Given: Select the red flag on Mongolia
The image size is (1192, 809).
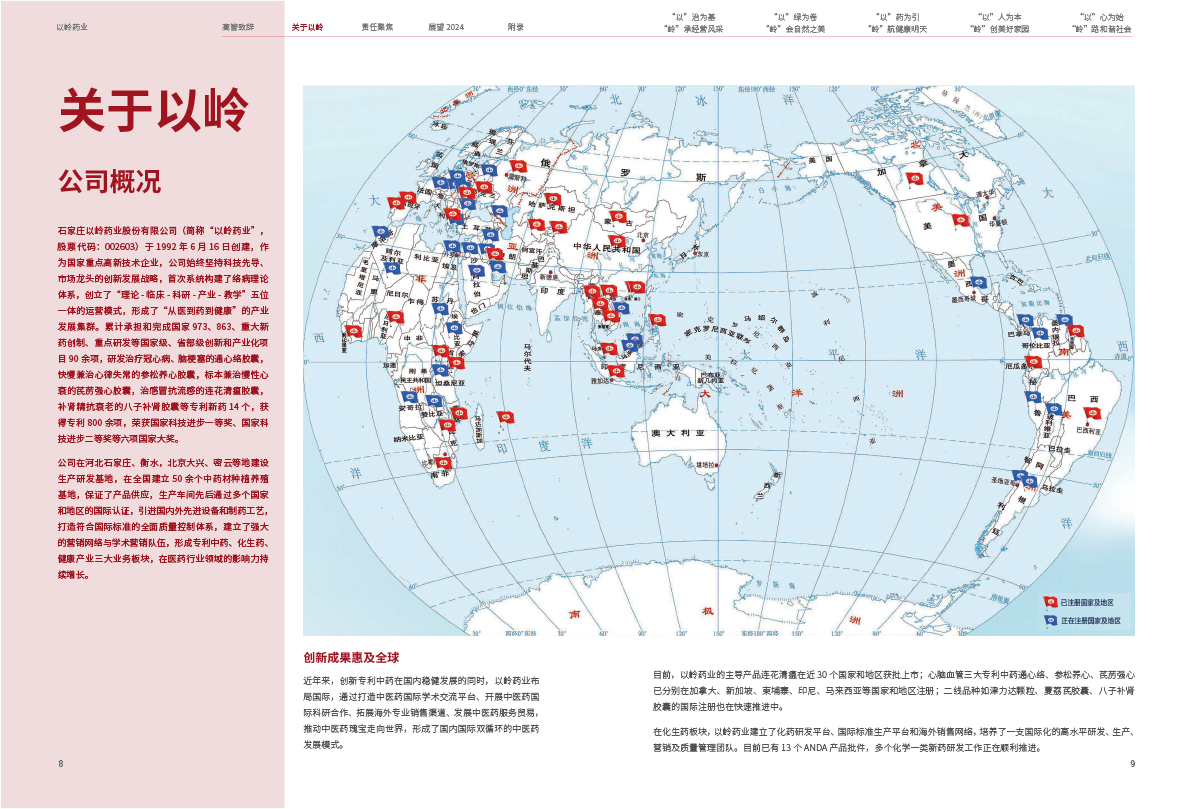Looking at the screenshot, I should [620, 216].
